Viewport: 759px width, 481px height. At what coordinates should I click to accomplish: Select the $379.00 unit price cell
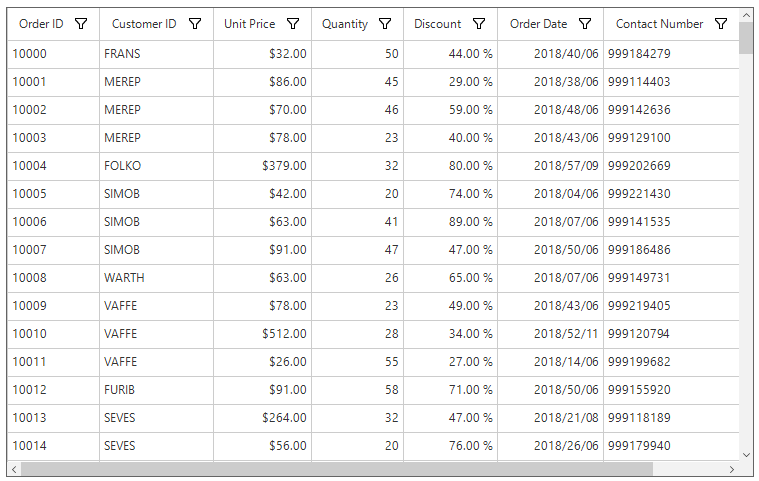coord(262,166)
